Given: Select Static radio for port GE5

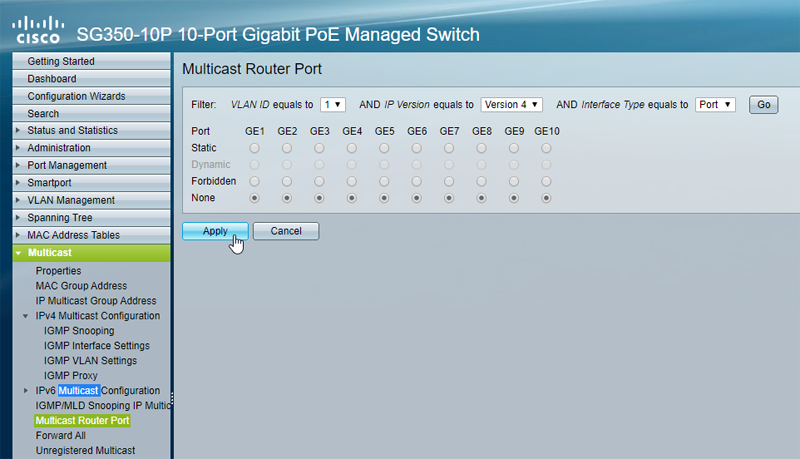Looking at the screenshot, I should pos(384,148).
